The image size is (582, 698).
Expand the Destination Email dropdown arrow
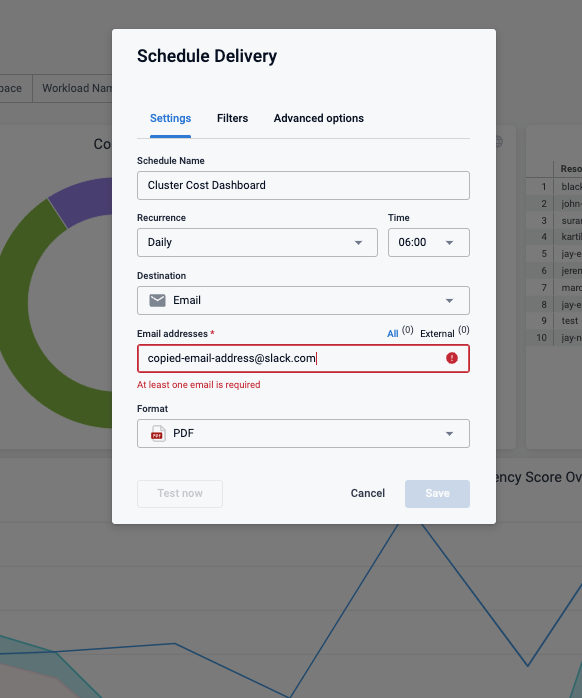click(x=449, y=301)
